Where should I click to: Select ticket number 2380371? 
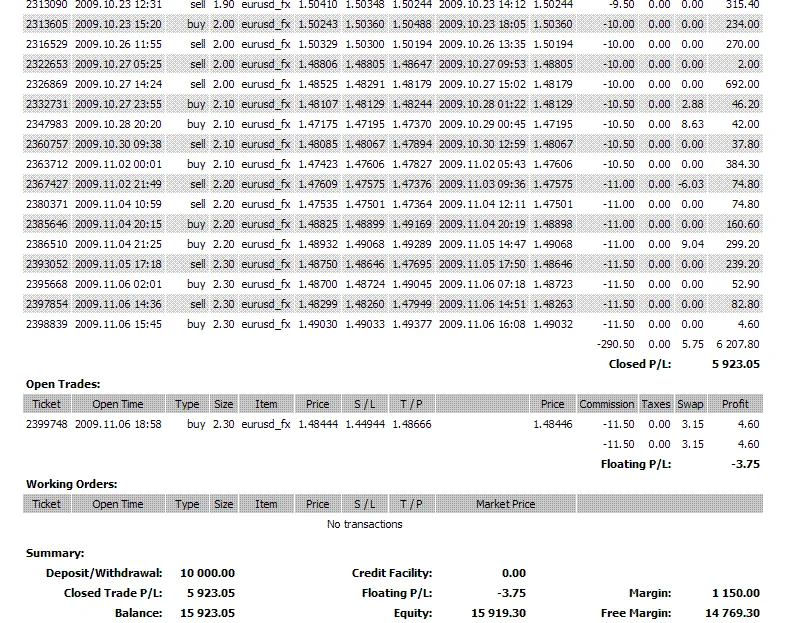pos(46,204)
